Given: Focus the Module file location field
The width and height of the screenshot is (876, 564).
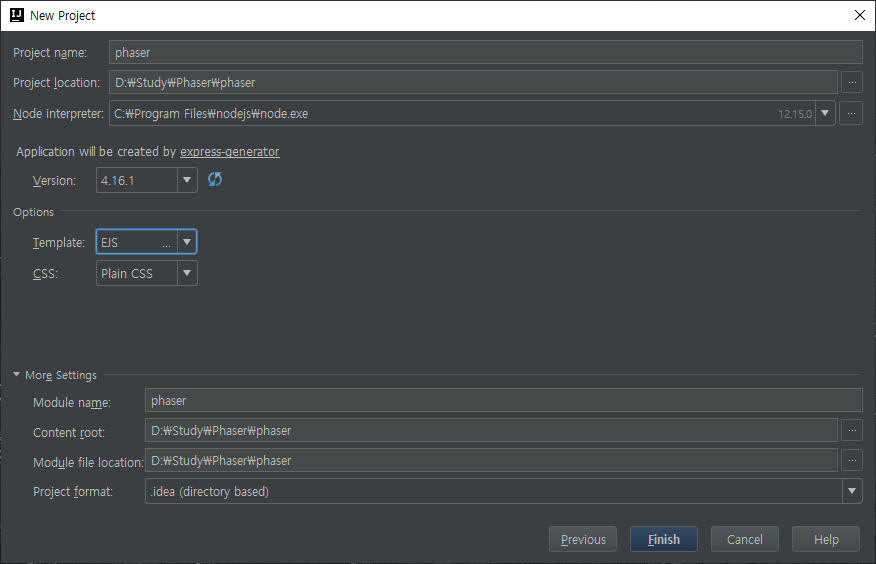Looking at the screenshot, I should coord(491,461).
